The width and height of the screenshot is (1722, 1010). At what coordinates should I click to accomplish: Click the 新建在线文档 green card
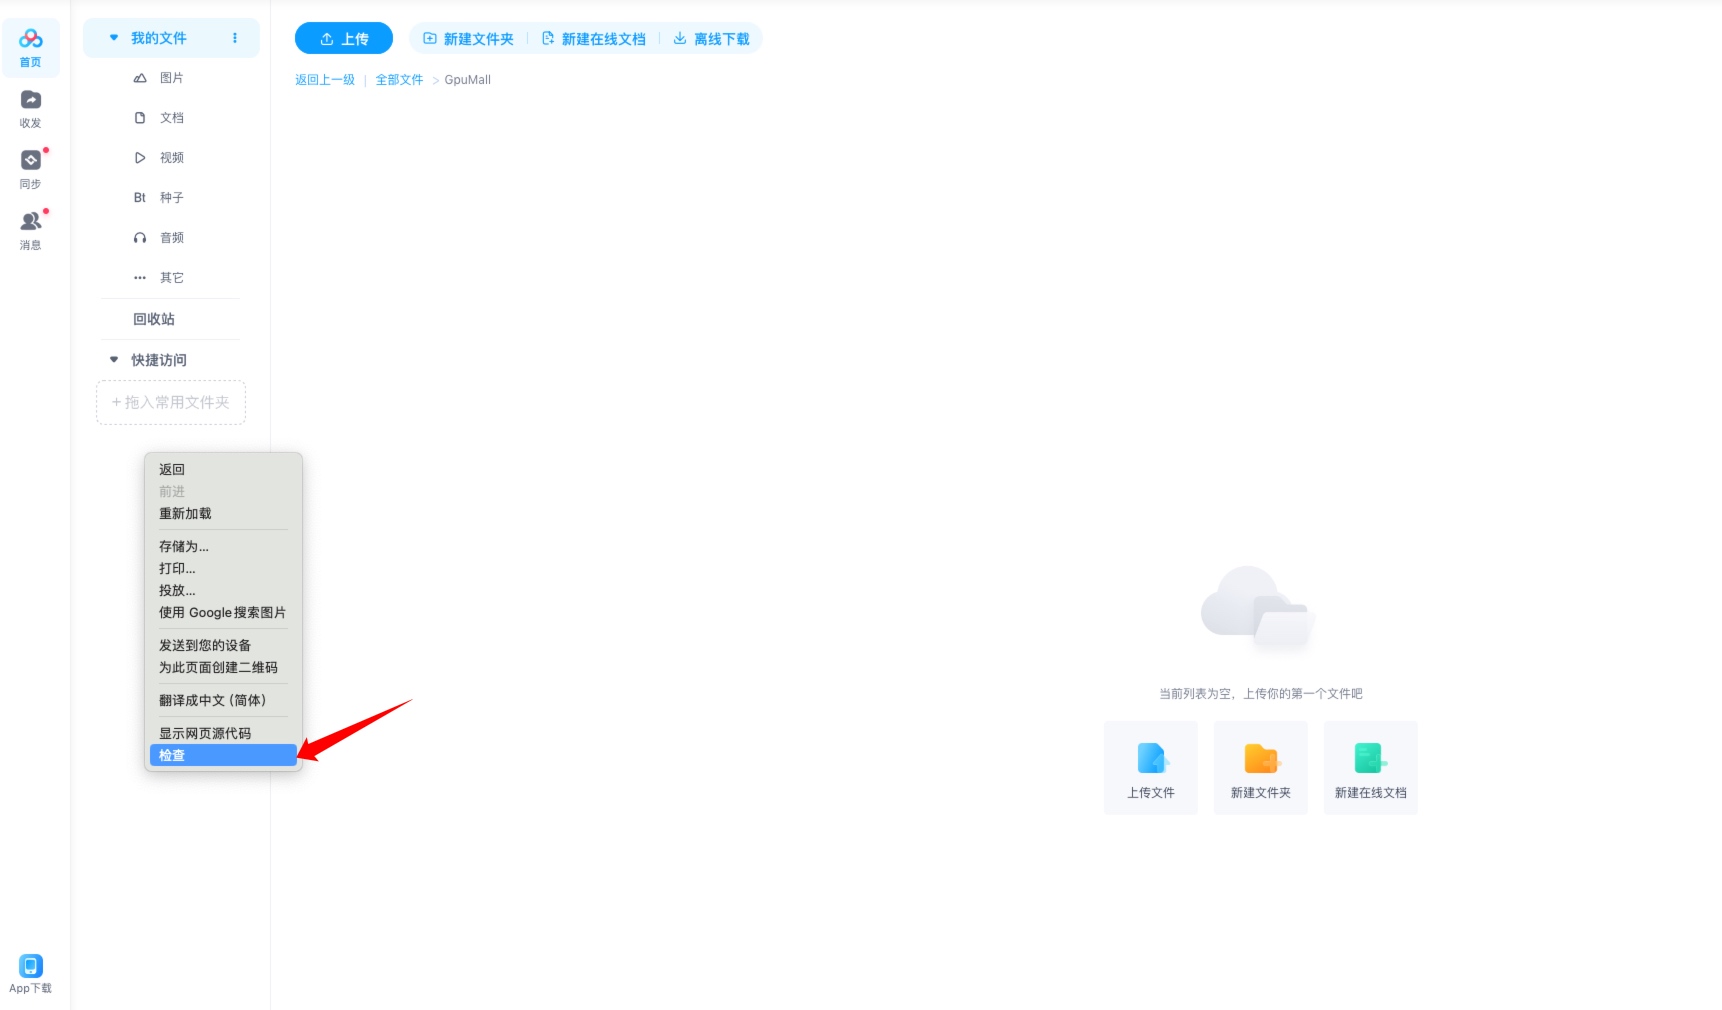click(x=1371, y=768)
